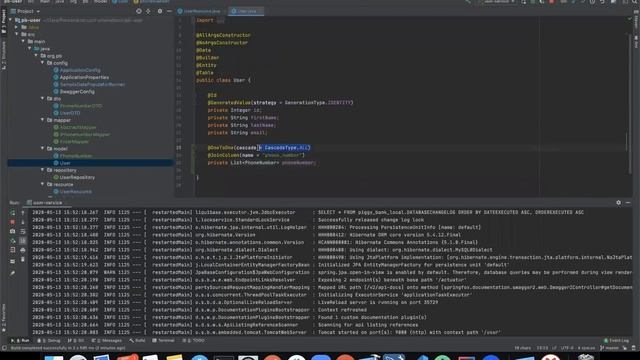Collapse the src folder
This screenshot has height=360, width=640.
17,34
